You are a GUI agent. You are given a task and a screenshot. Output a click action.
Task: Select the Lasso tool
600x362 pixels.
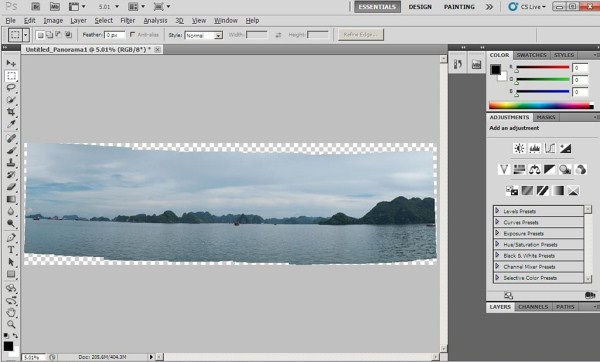(x=11, y=88)
